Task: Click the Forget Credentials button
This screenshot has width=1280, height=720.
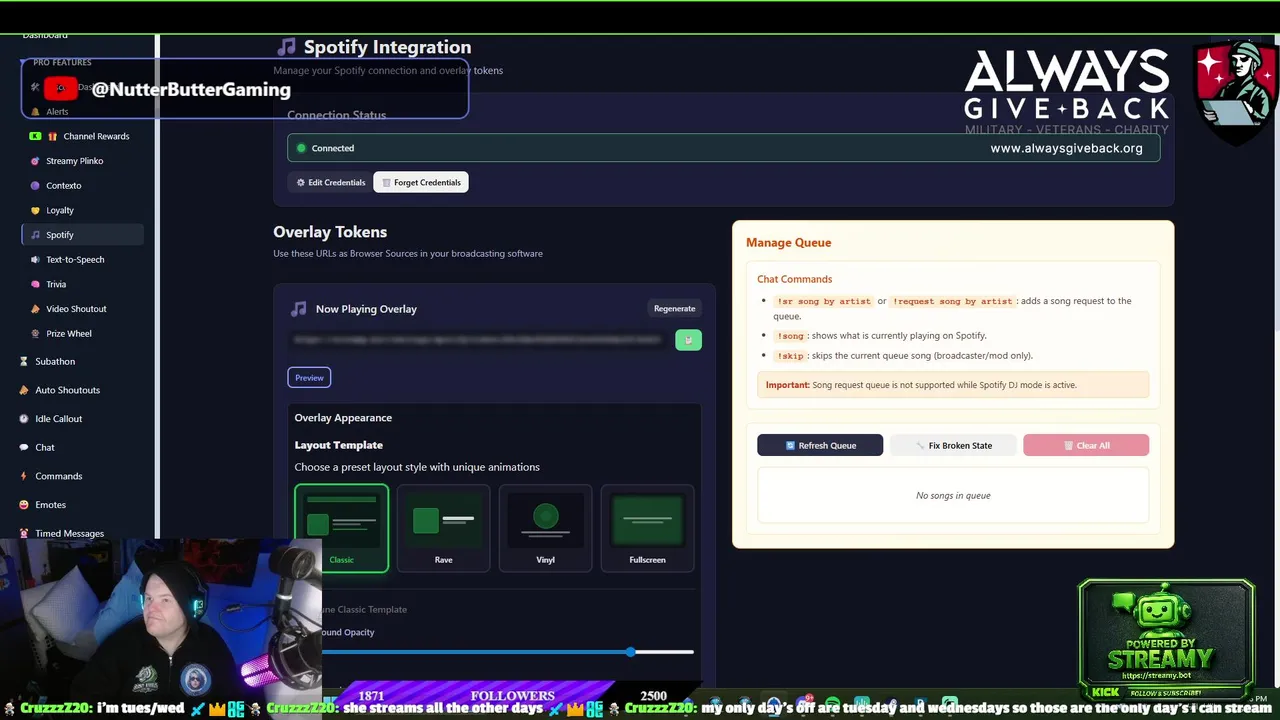Action: coord(421,182)
